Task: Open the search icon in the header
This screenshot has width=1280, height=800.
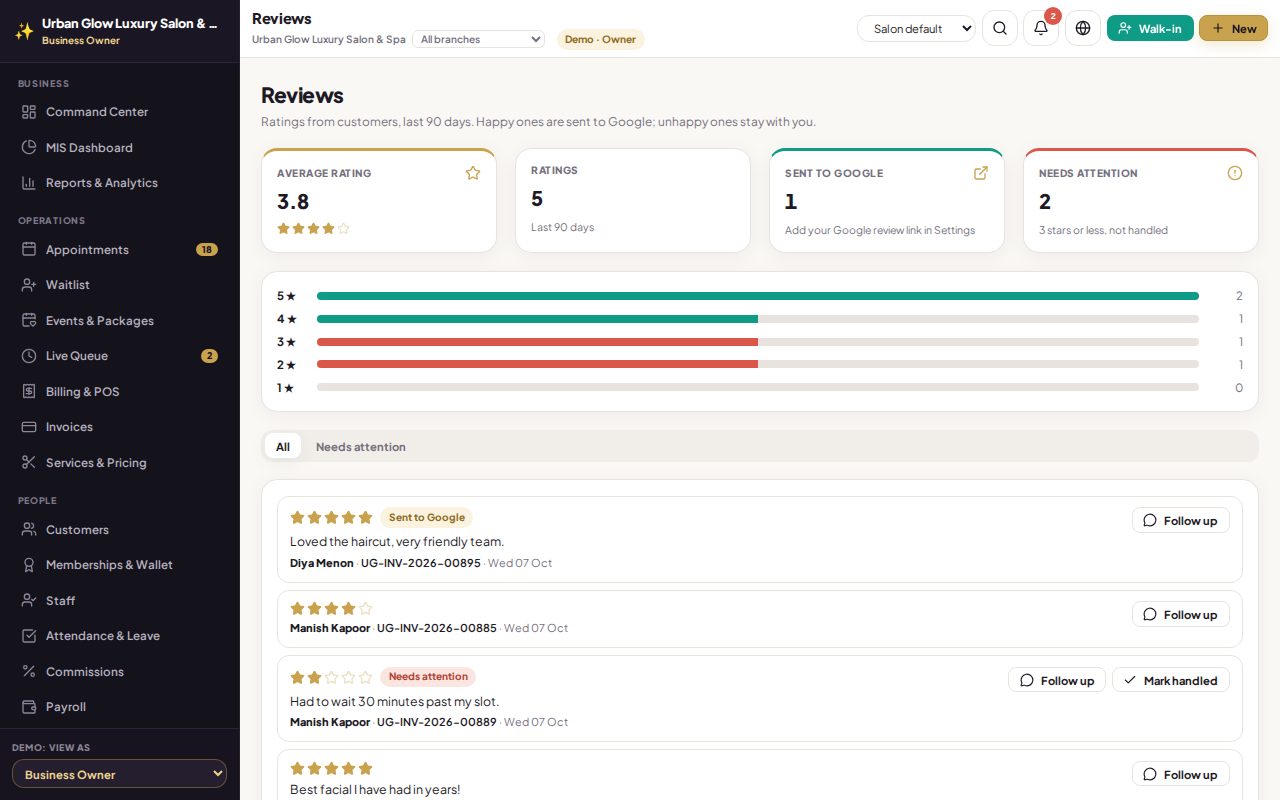Action: [1000, 28]
